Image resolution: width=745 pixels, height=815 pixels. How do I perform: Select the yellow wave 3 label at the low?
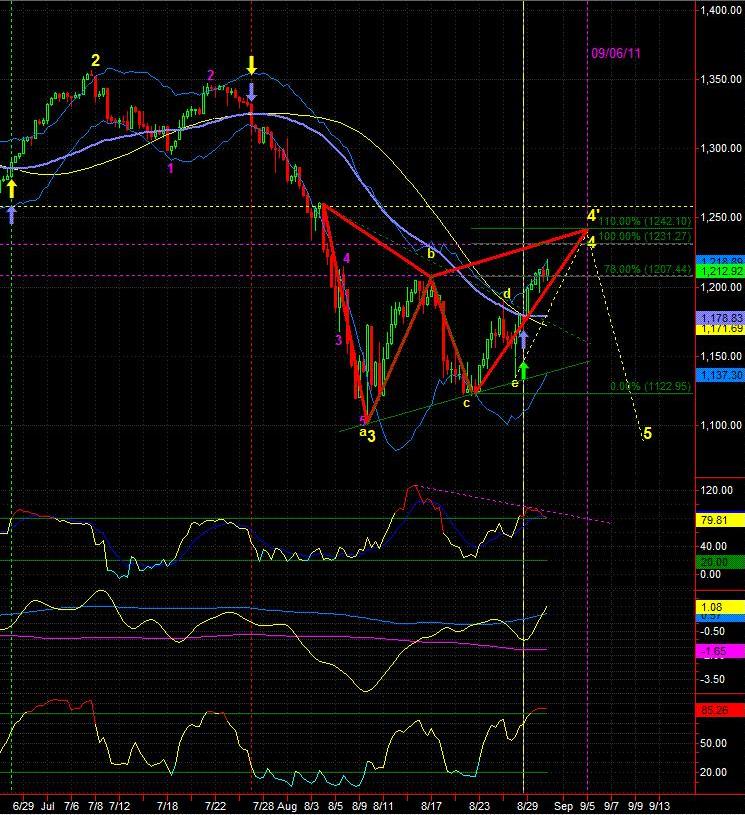click(x=370, y=435)
